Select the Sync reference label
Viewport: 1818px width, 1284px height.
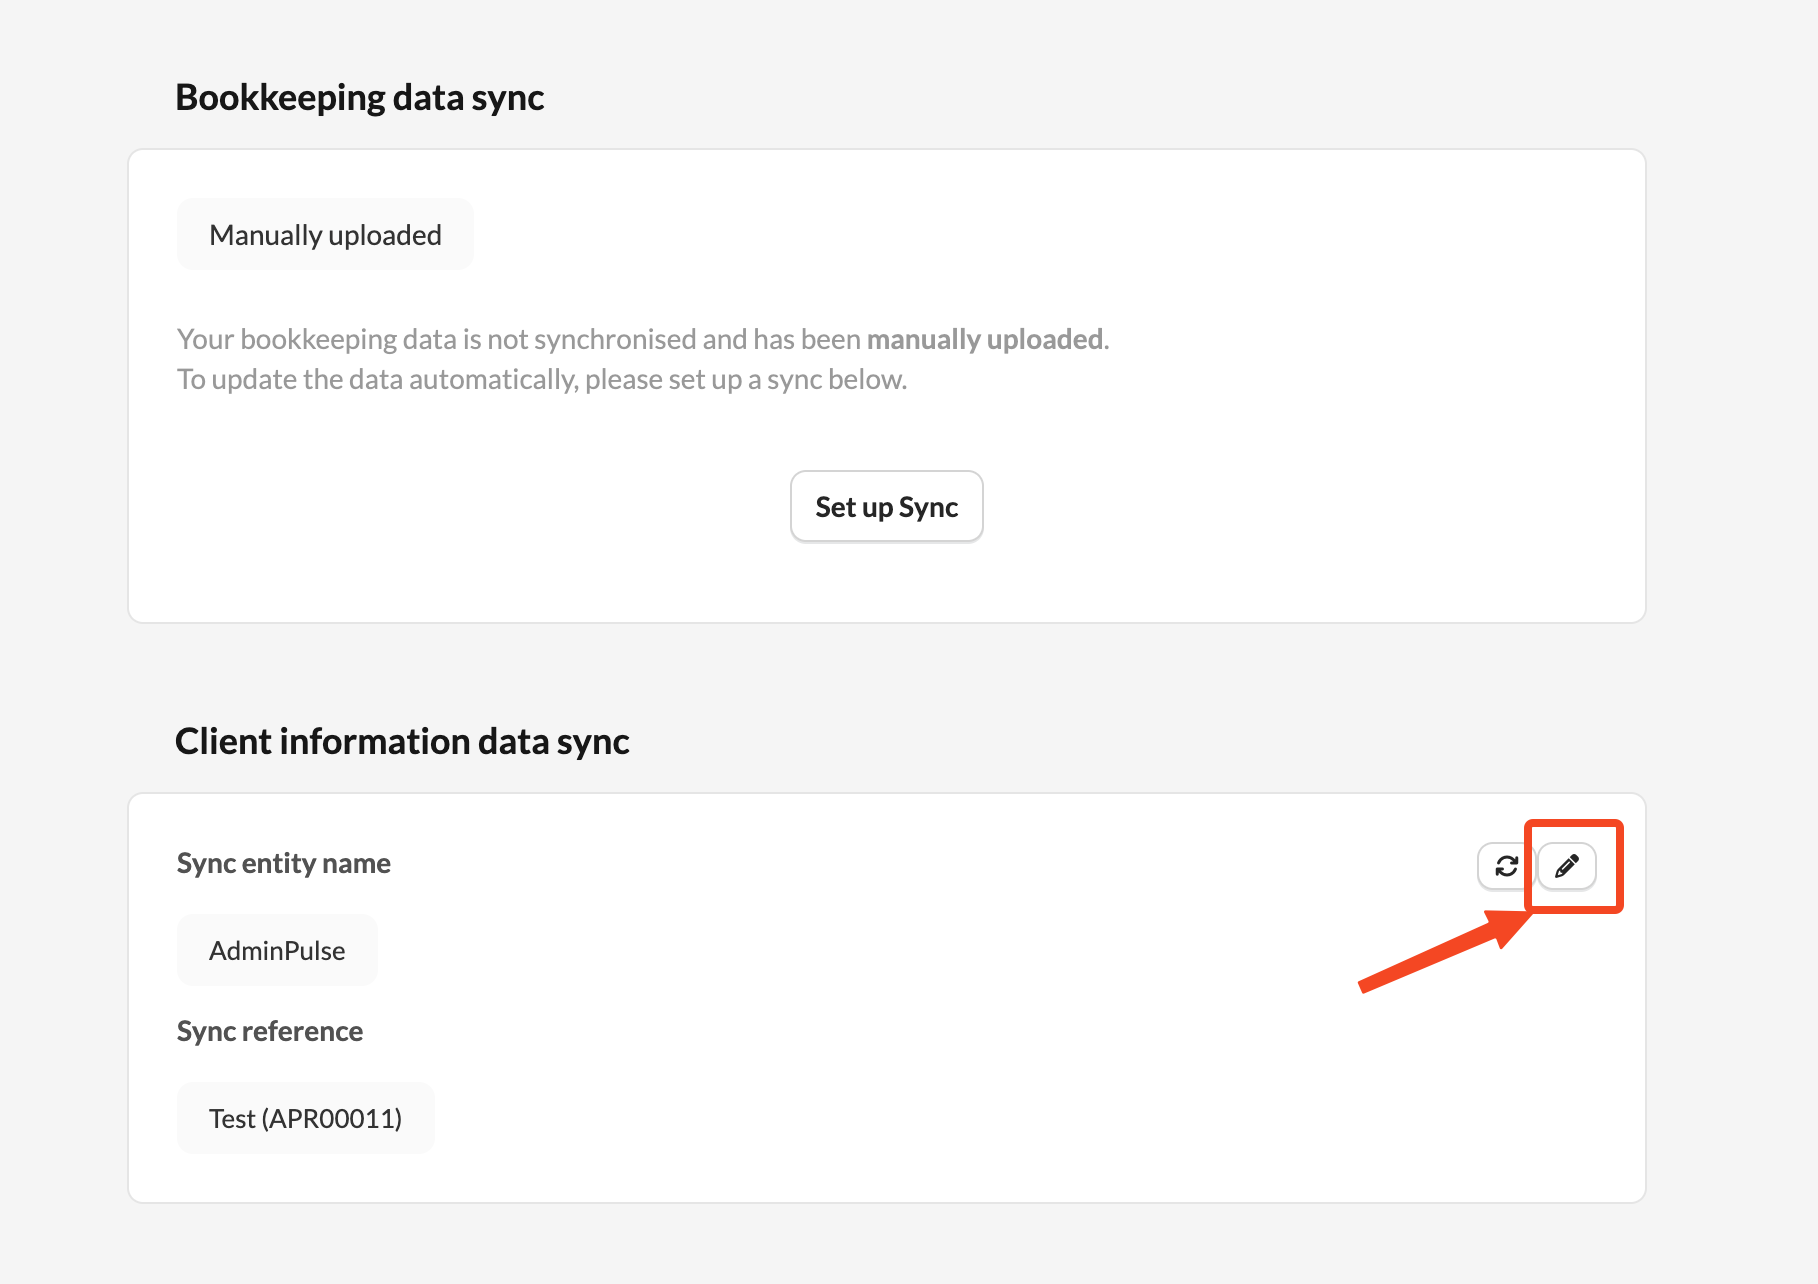tap(270, 1032)
